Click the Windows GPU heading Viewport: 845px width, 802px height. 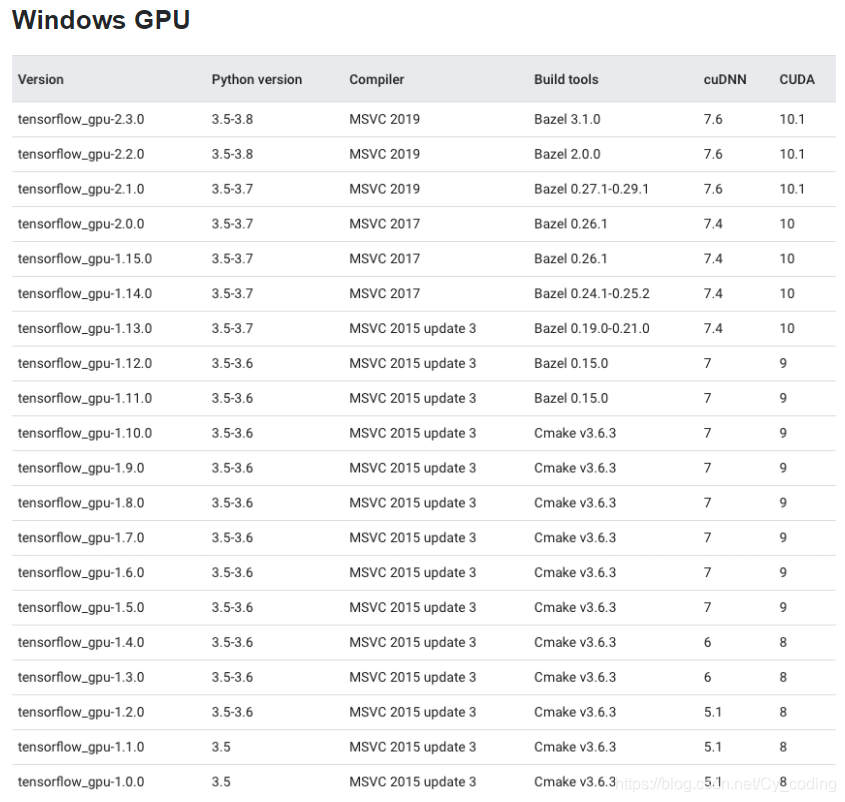(101, 20)
